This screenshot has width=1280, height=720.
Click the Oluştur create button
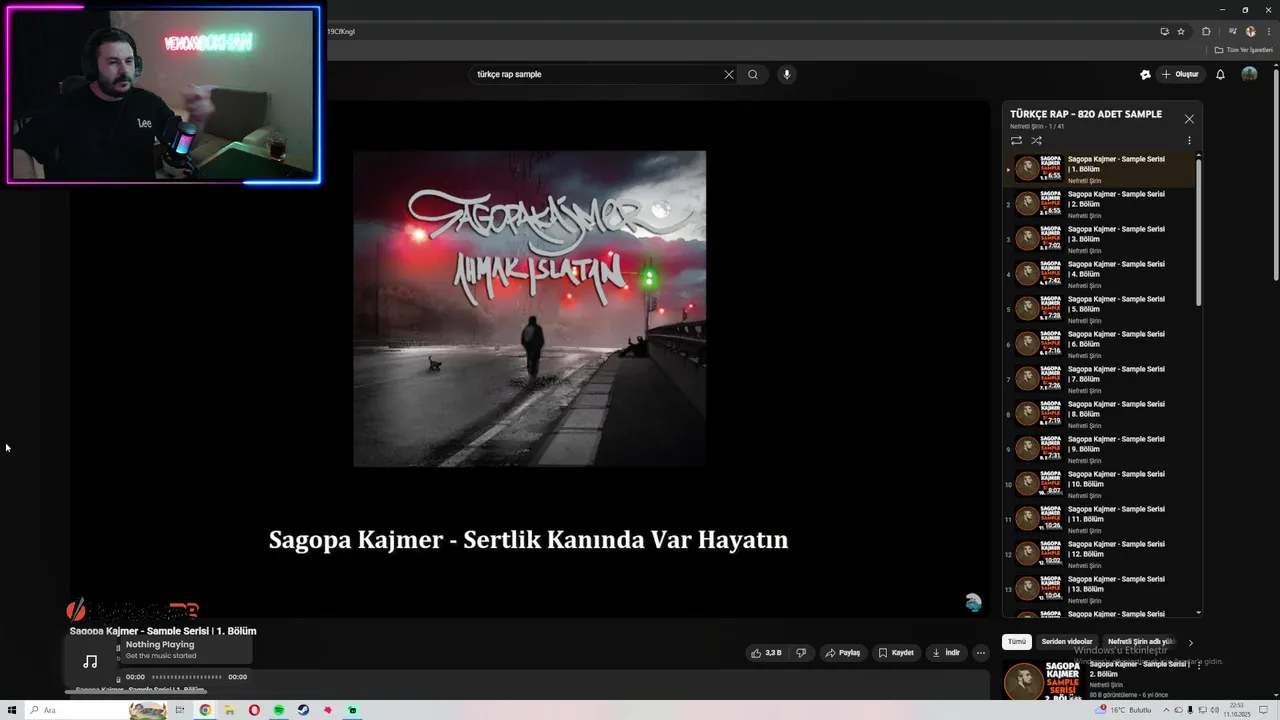[x=1180, y=74]
